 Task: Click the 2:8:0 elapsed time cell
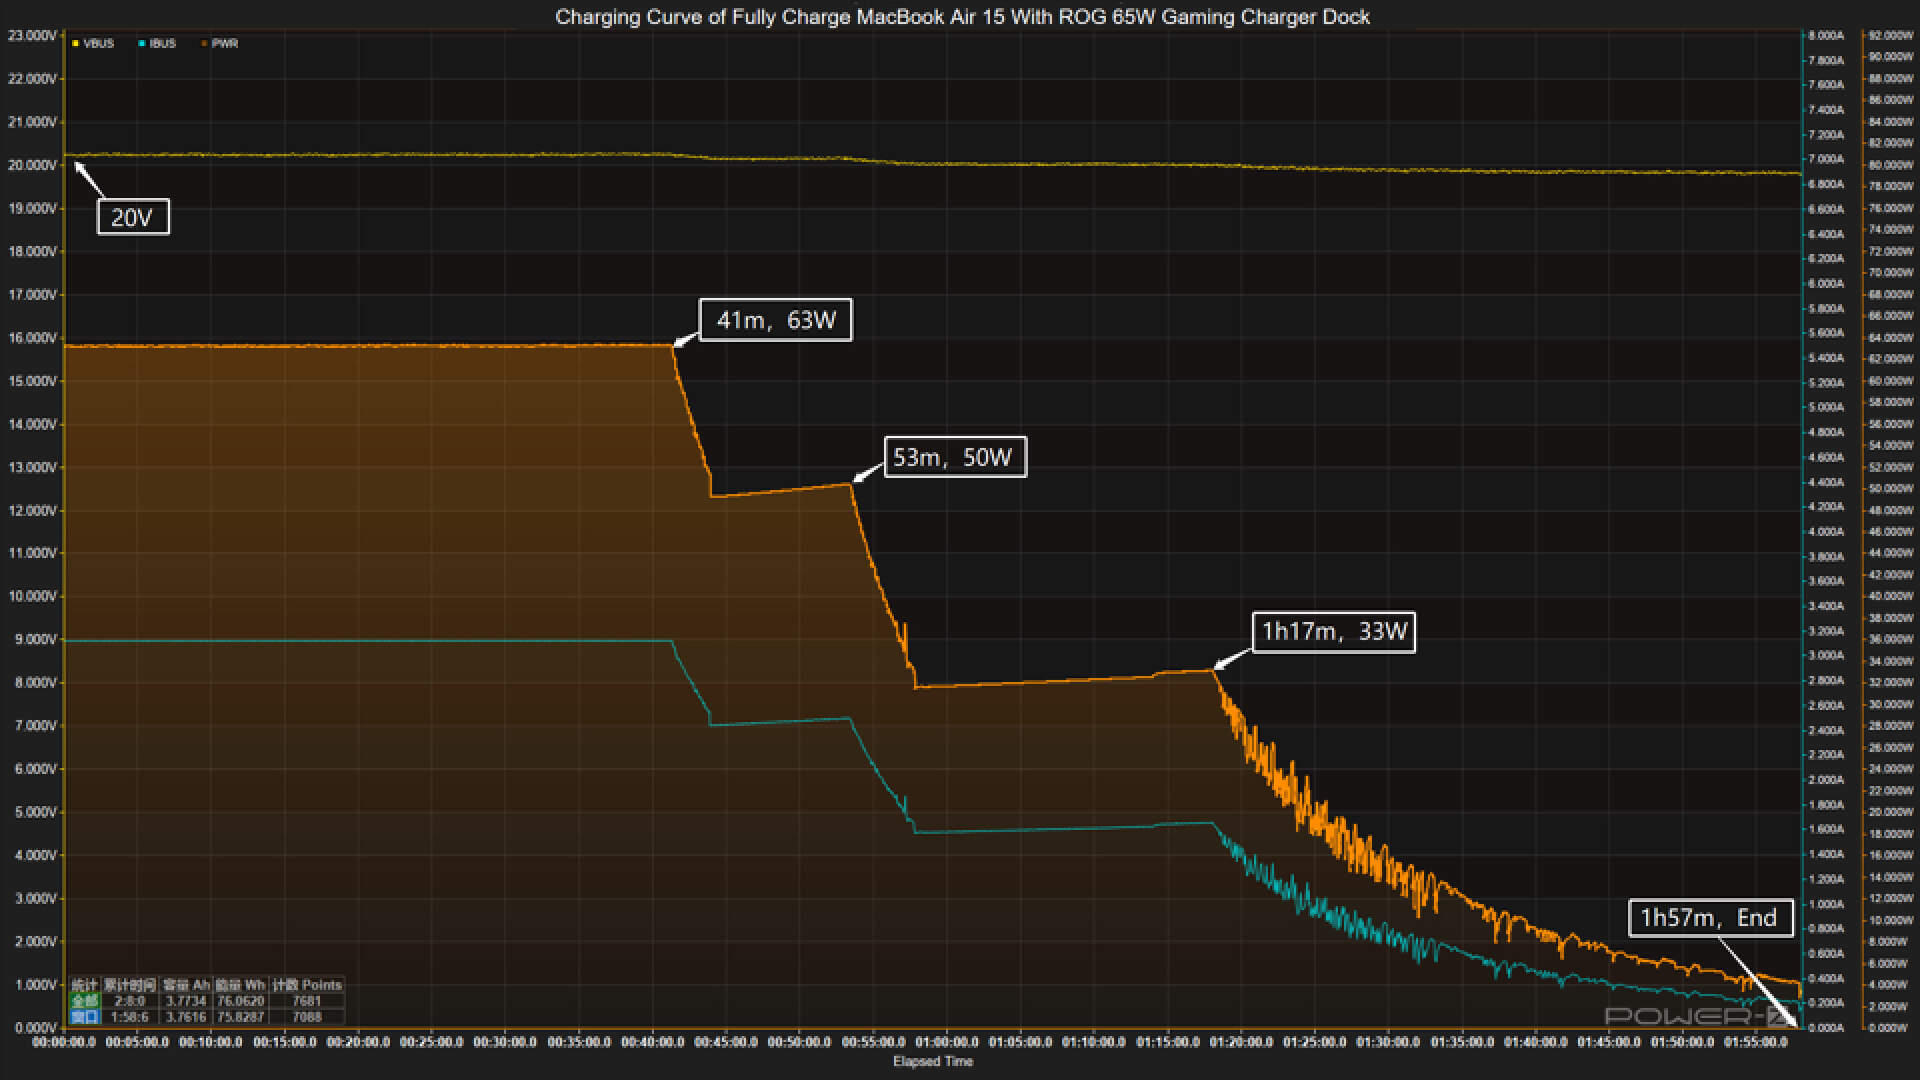click(130, 1001)
